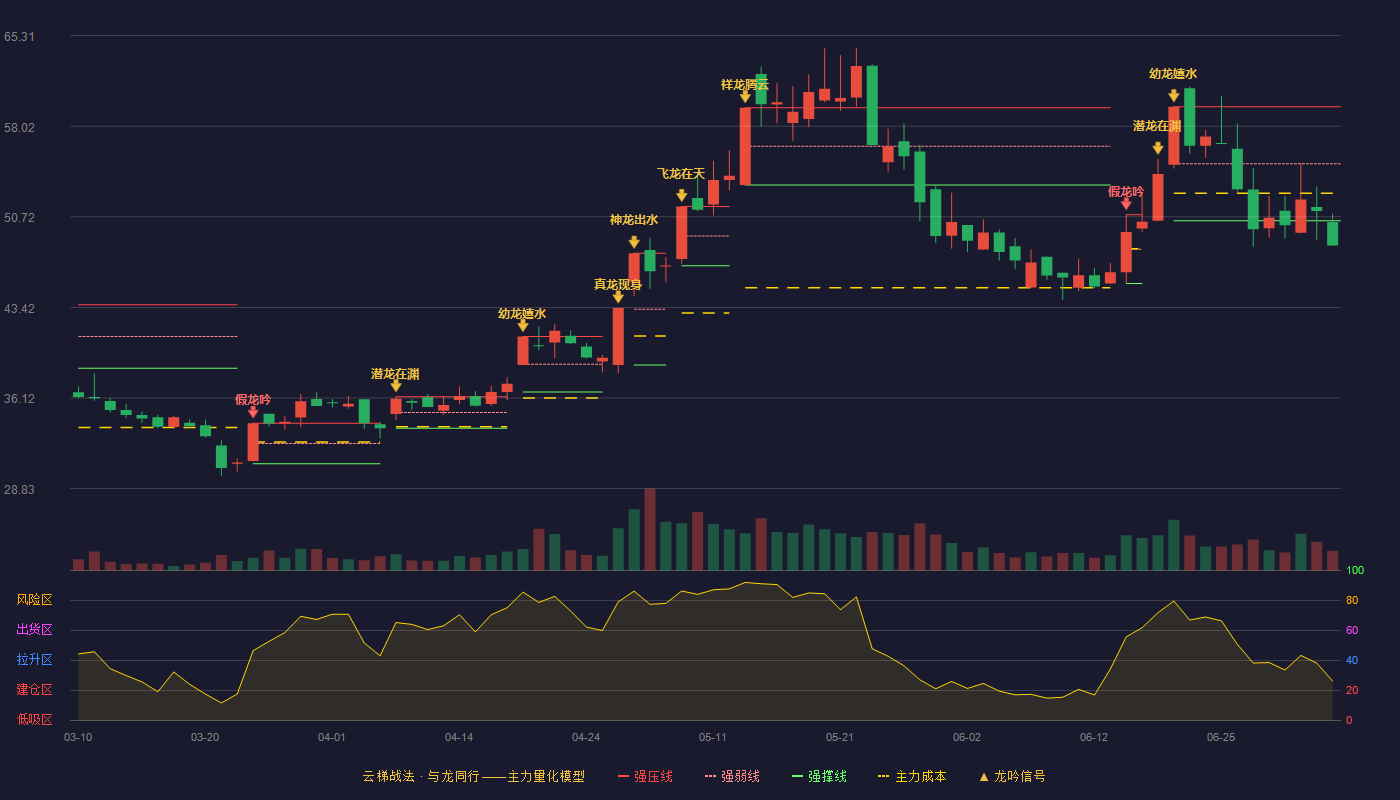Click the 36.12 price axis label
1400x800 pixels.
(x=19, y=399)
